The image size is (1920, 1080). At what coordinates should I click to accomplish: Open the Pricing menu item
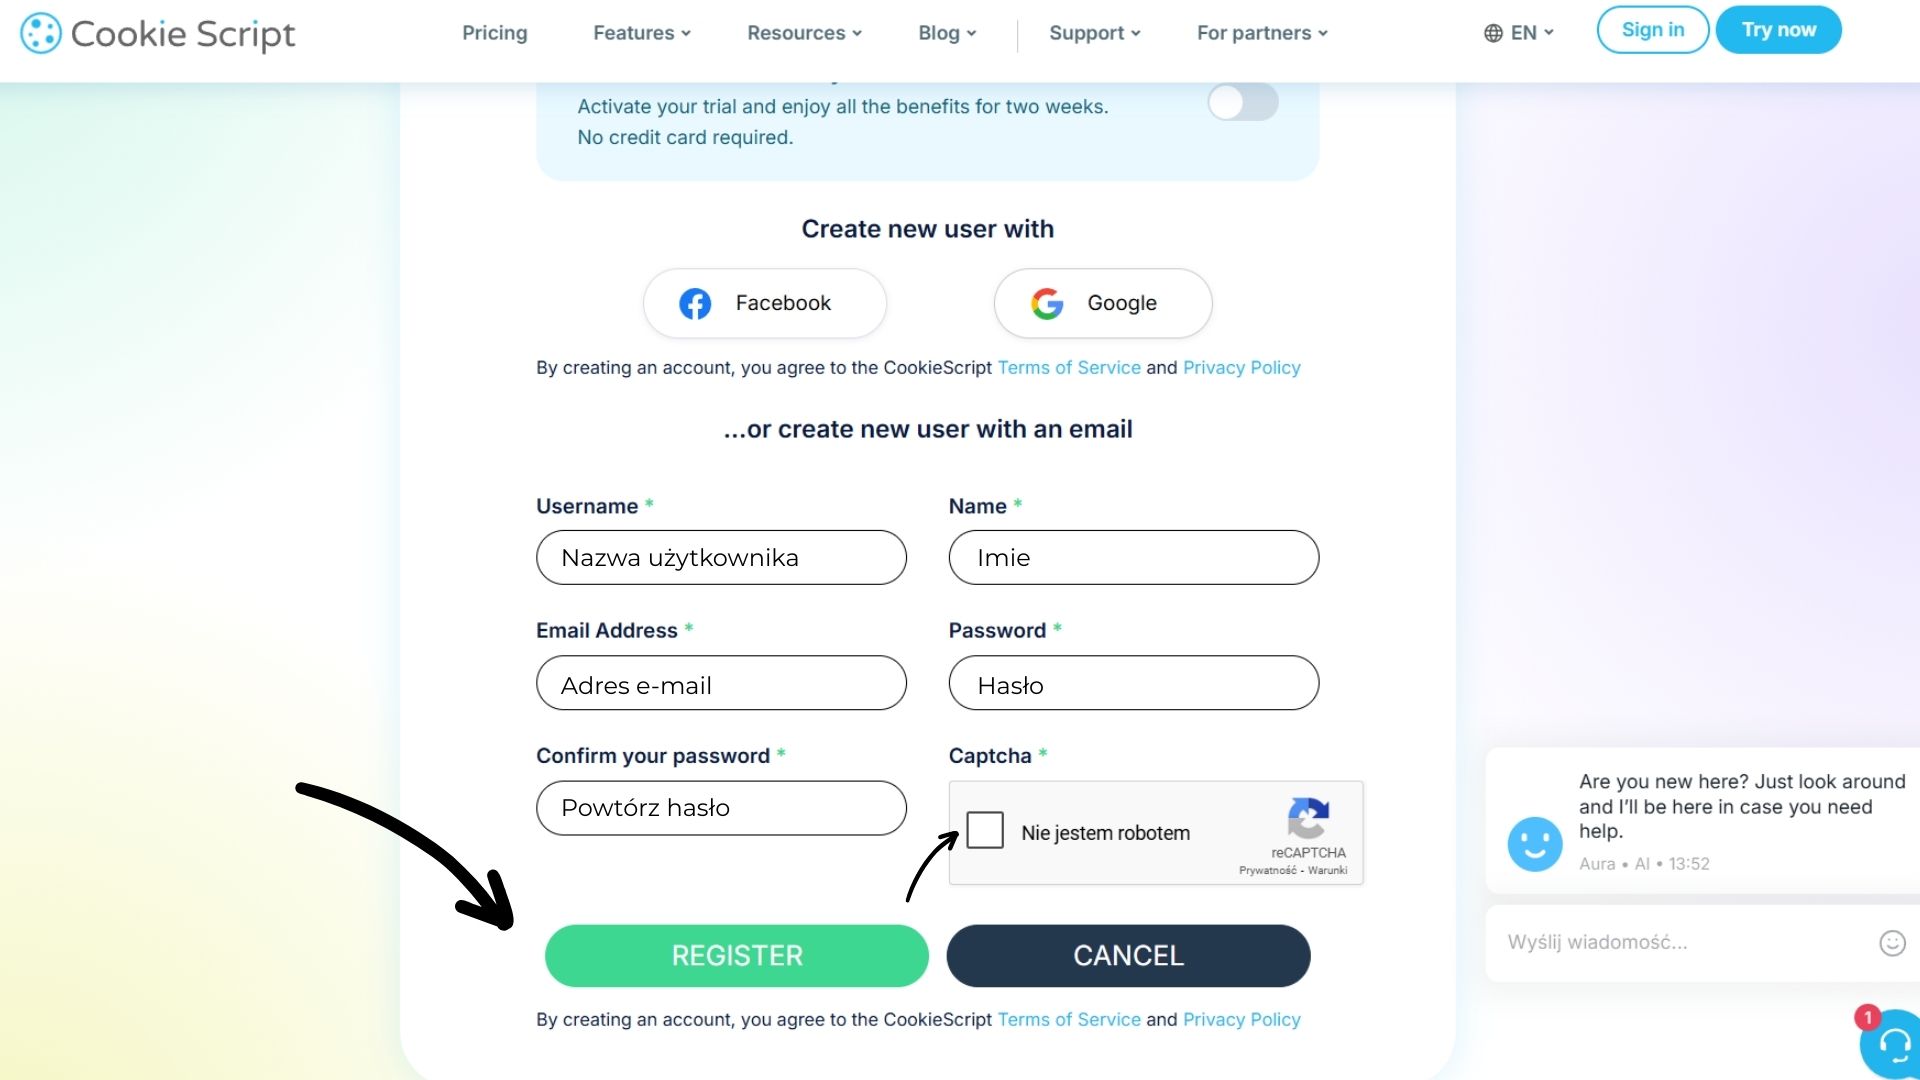coord(494,33)
